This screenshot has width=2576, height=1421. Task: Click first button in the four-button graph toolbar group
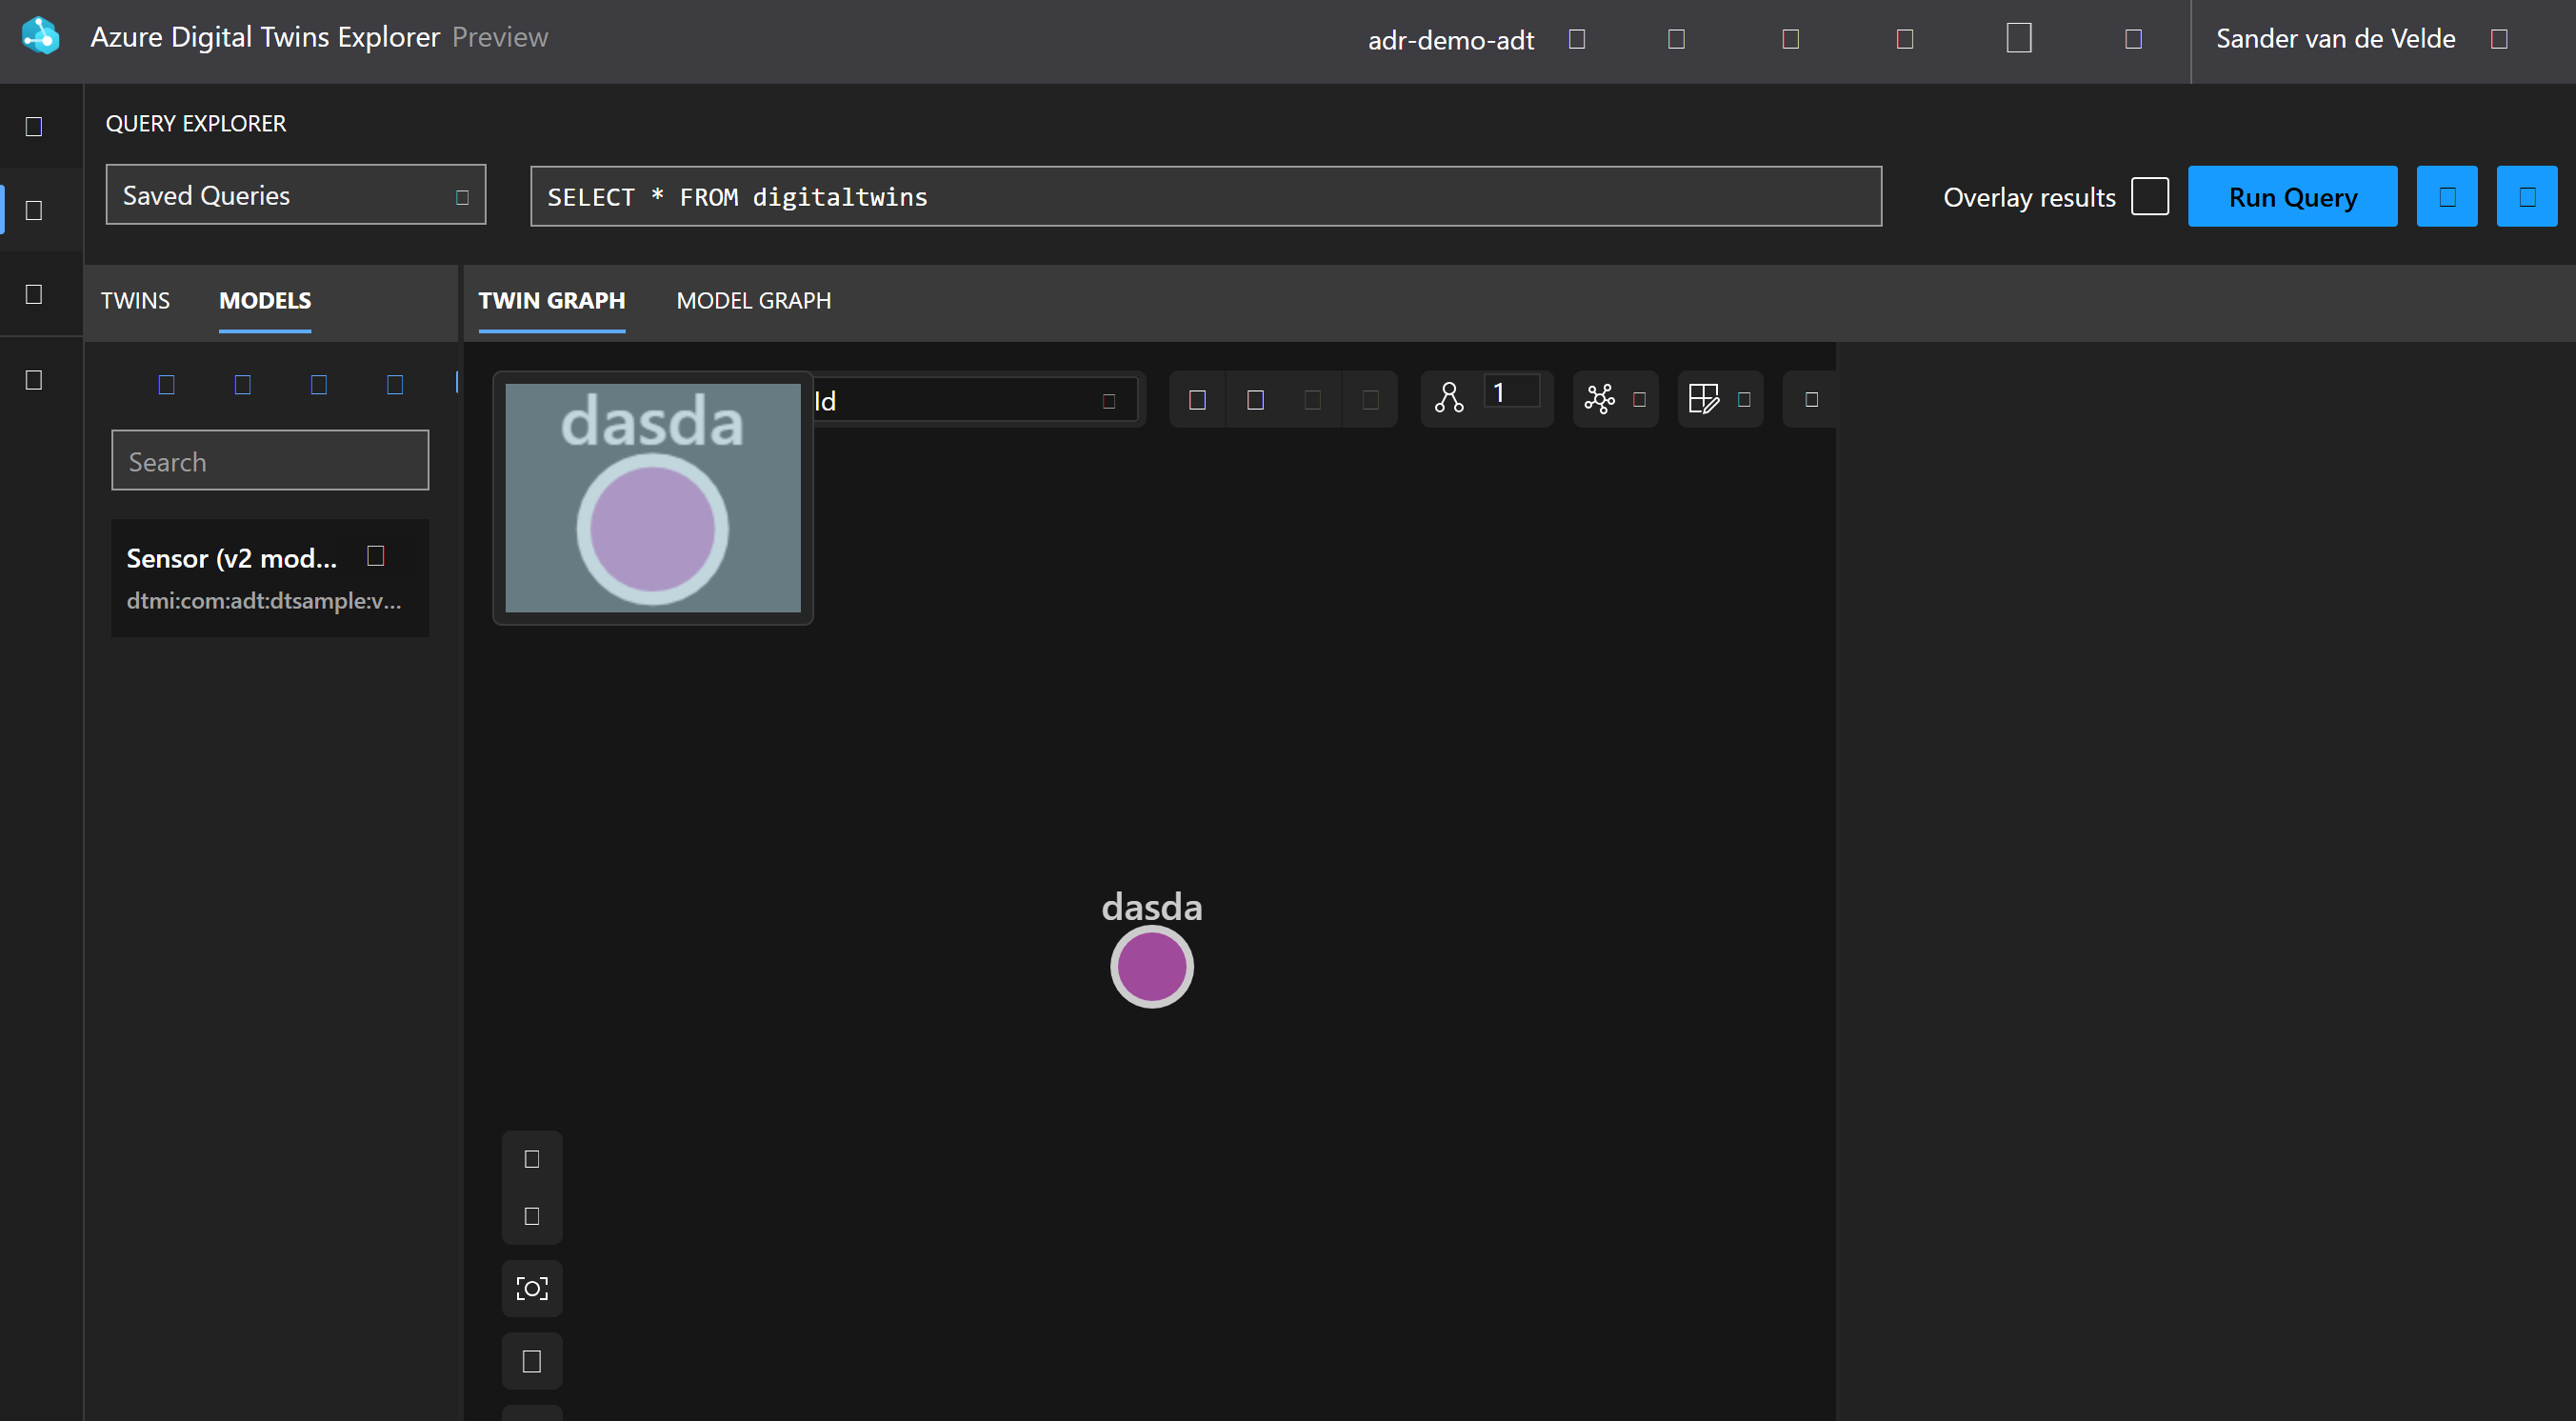point(1197,401)
